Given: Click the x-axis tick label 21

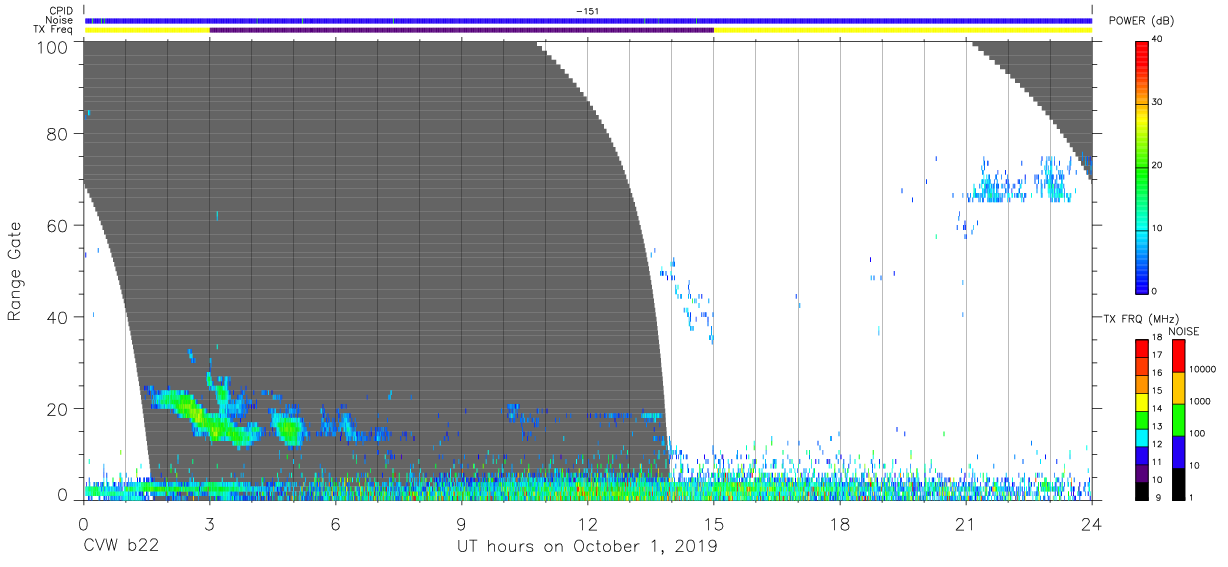Looking at the screenshot, I should pos(966,523).
